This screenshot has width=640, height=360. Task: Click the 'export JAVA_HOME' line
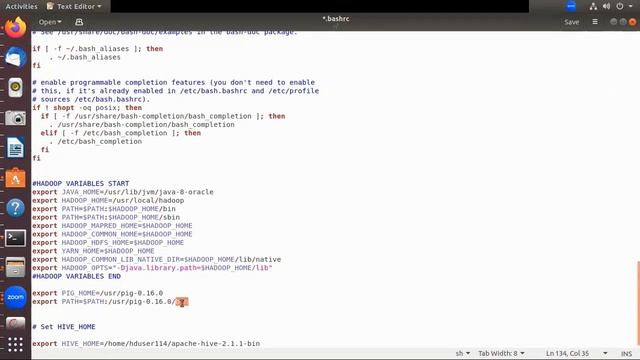123,192
